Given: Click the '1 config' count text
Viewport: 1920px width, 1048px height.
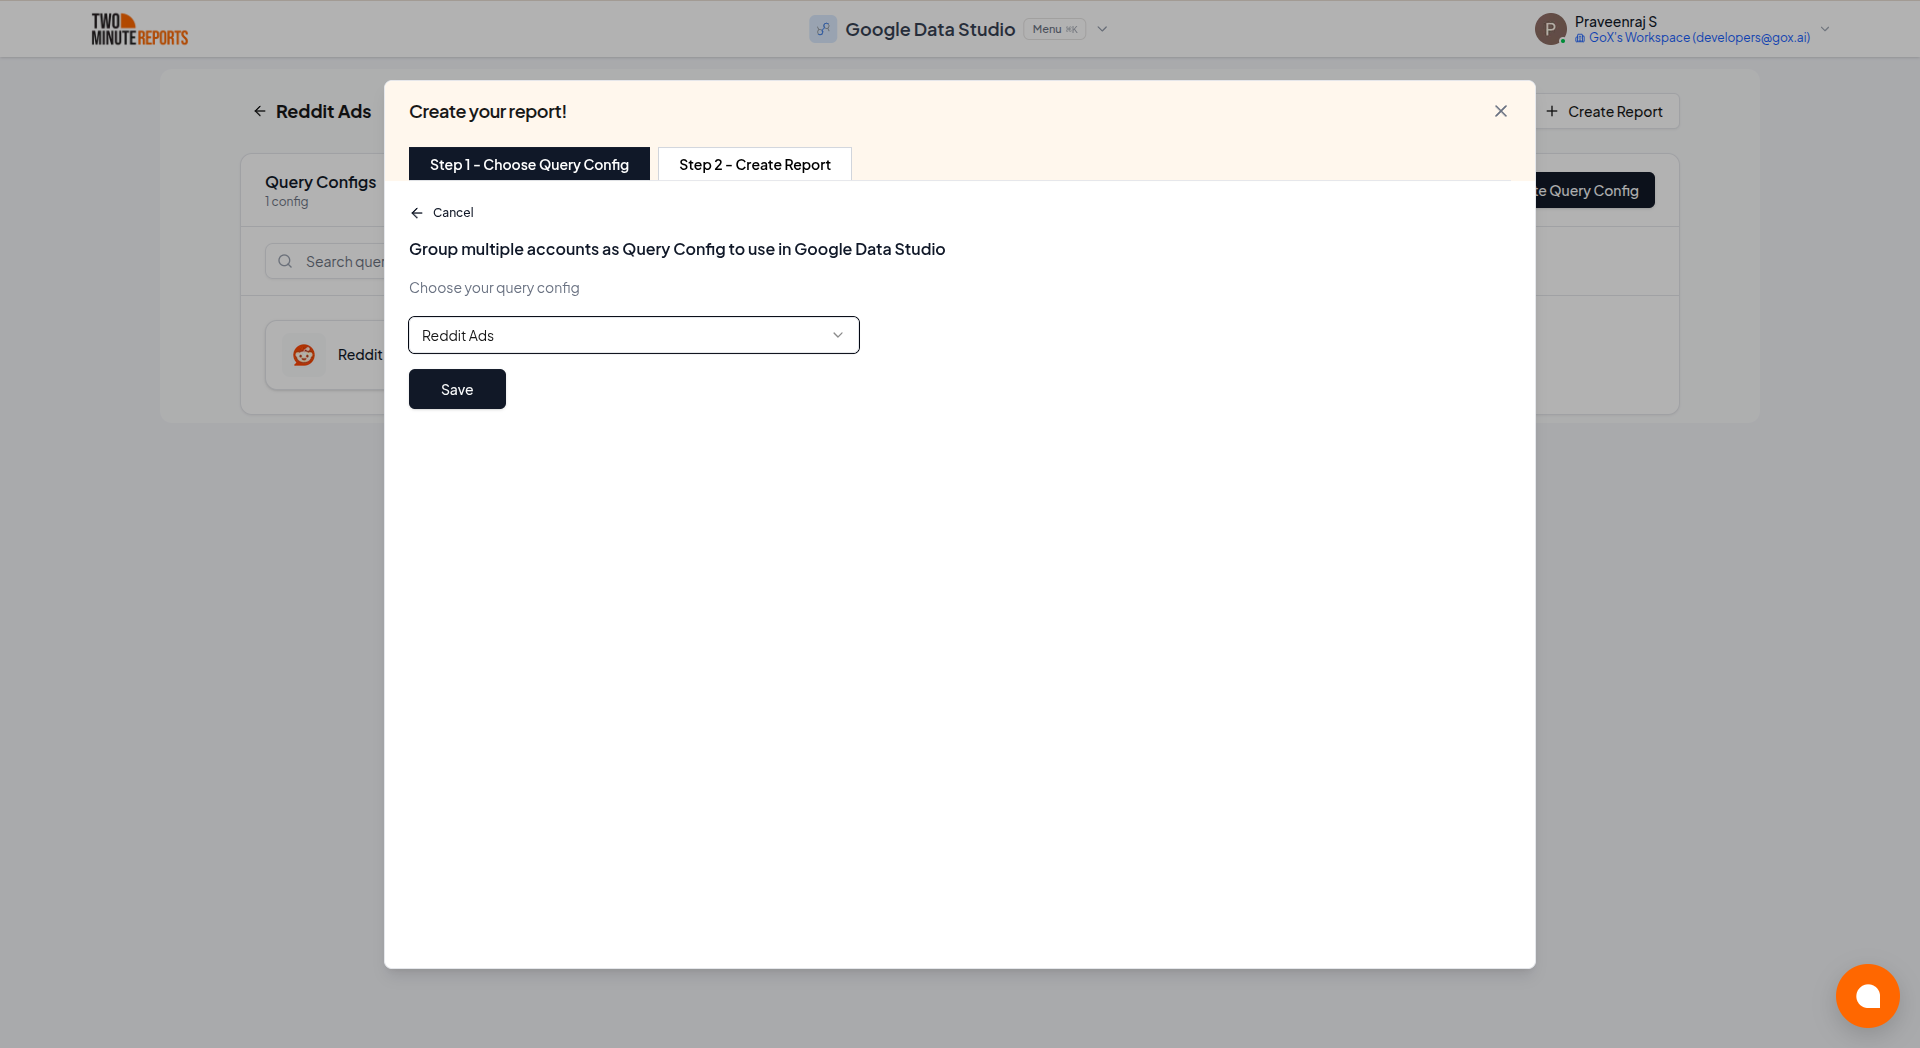Looking at the screenshot, I should 287,202.
